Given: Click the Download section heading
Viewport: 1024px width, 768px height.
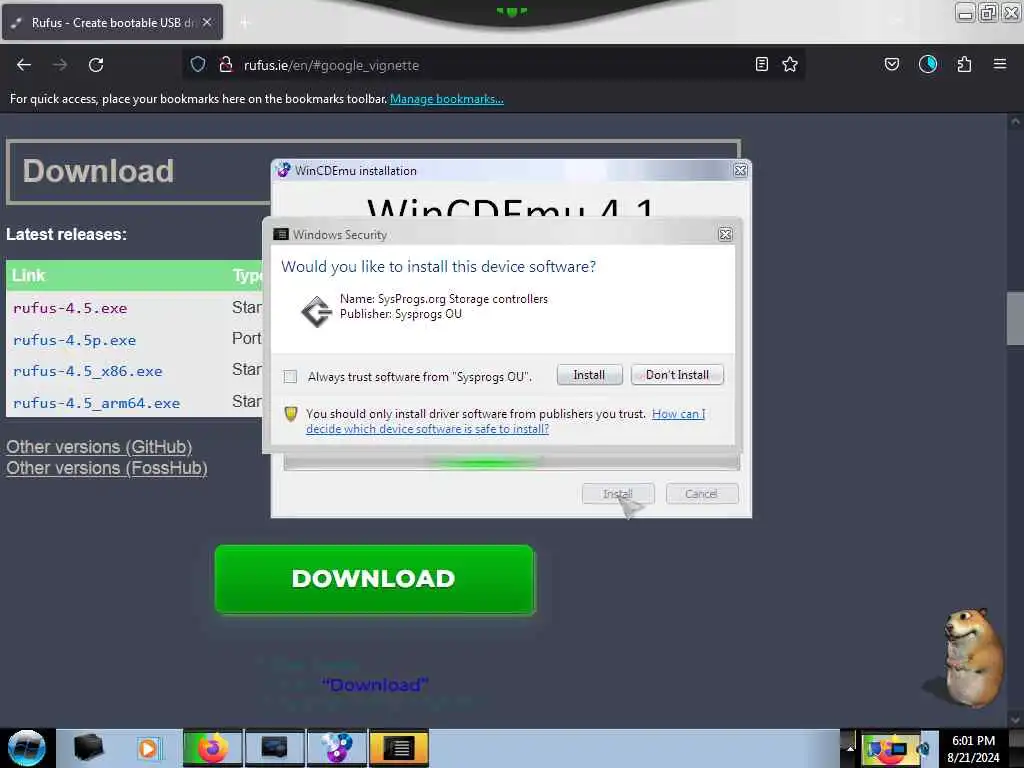Looking at the screenshot, I should [x=98, y=171].
